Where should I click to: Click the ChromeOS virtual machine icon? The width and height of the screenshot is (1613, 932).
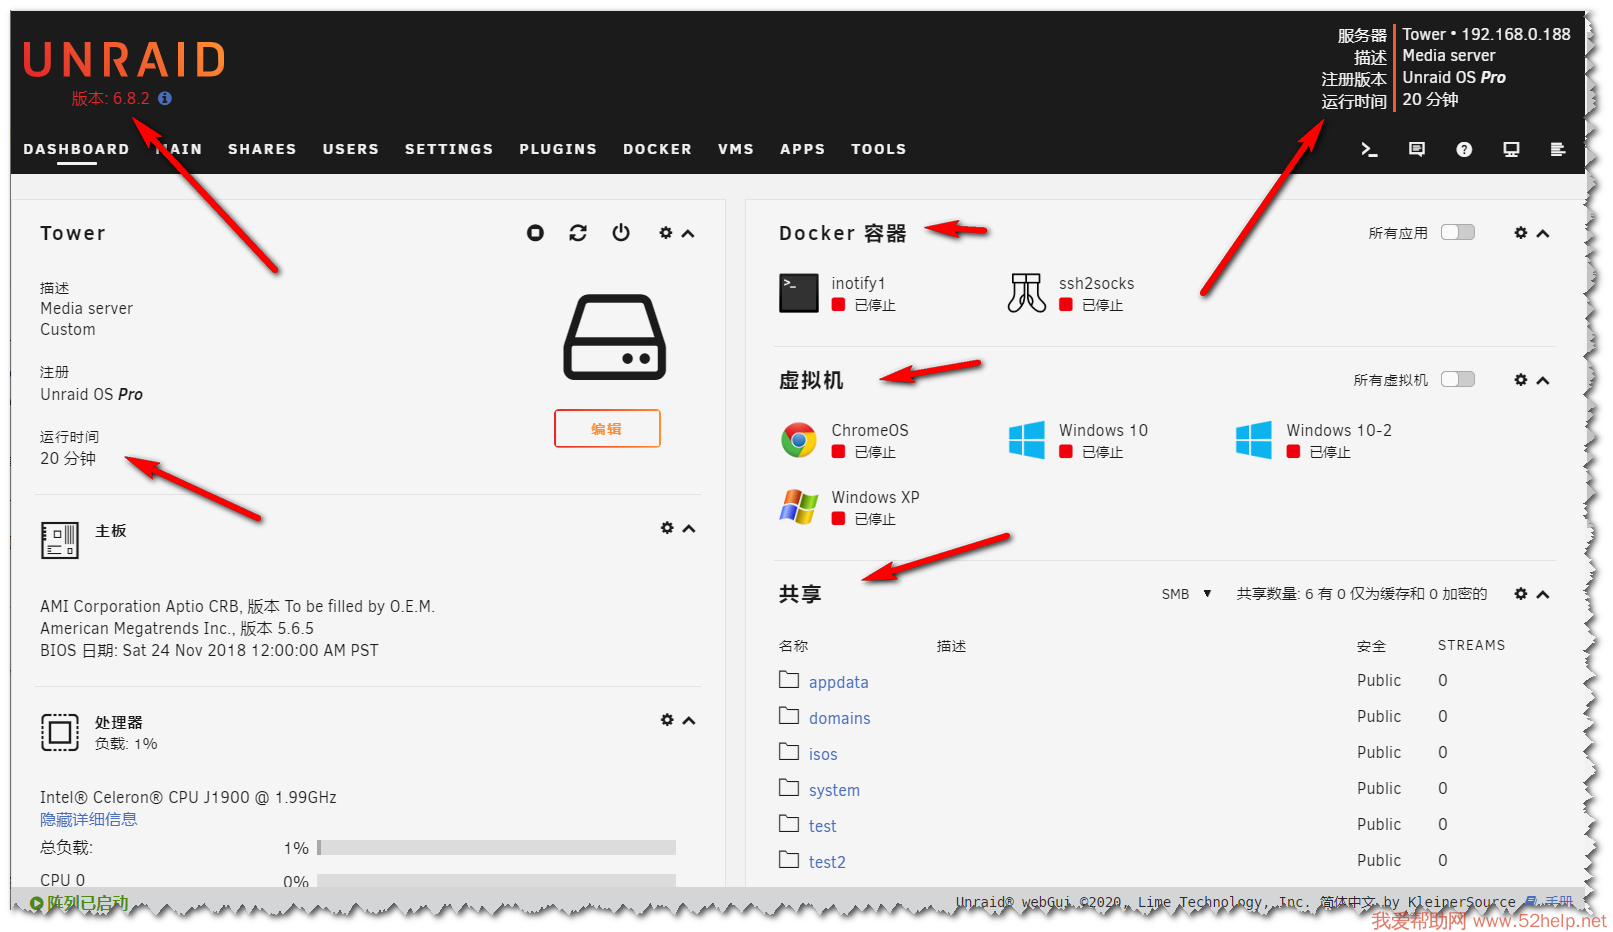[x=798, y=440]
